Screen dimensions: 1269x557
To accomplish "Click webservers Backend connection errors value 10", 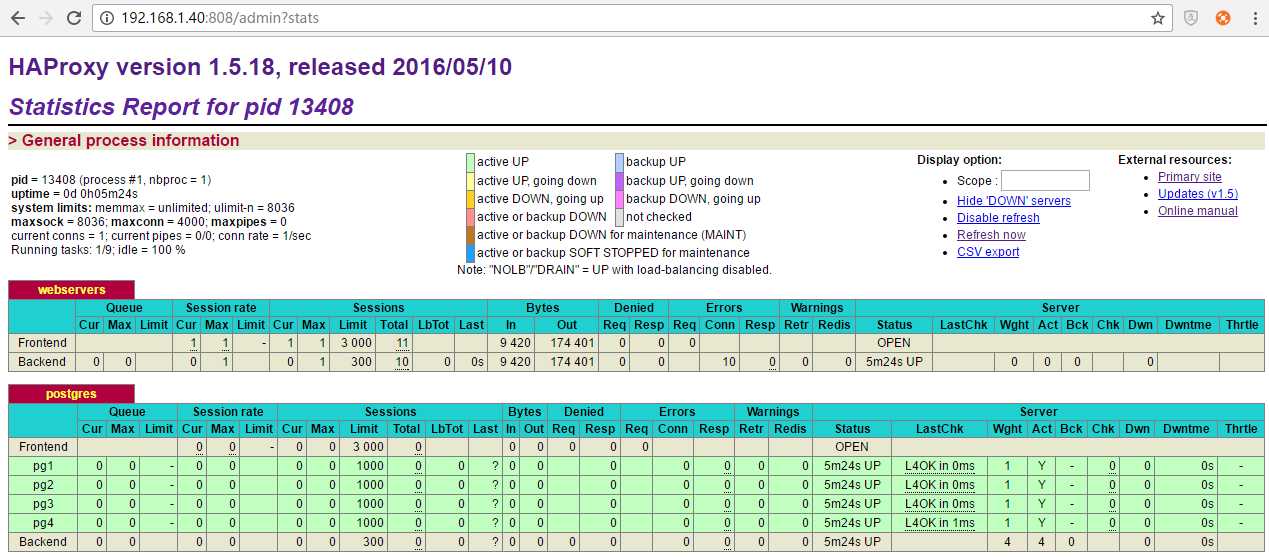I will pyautogui.click(x=729, y=362).
